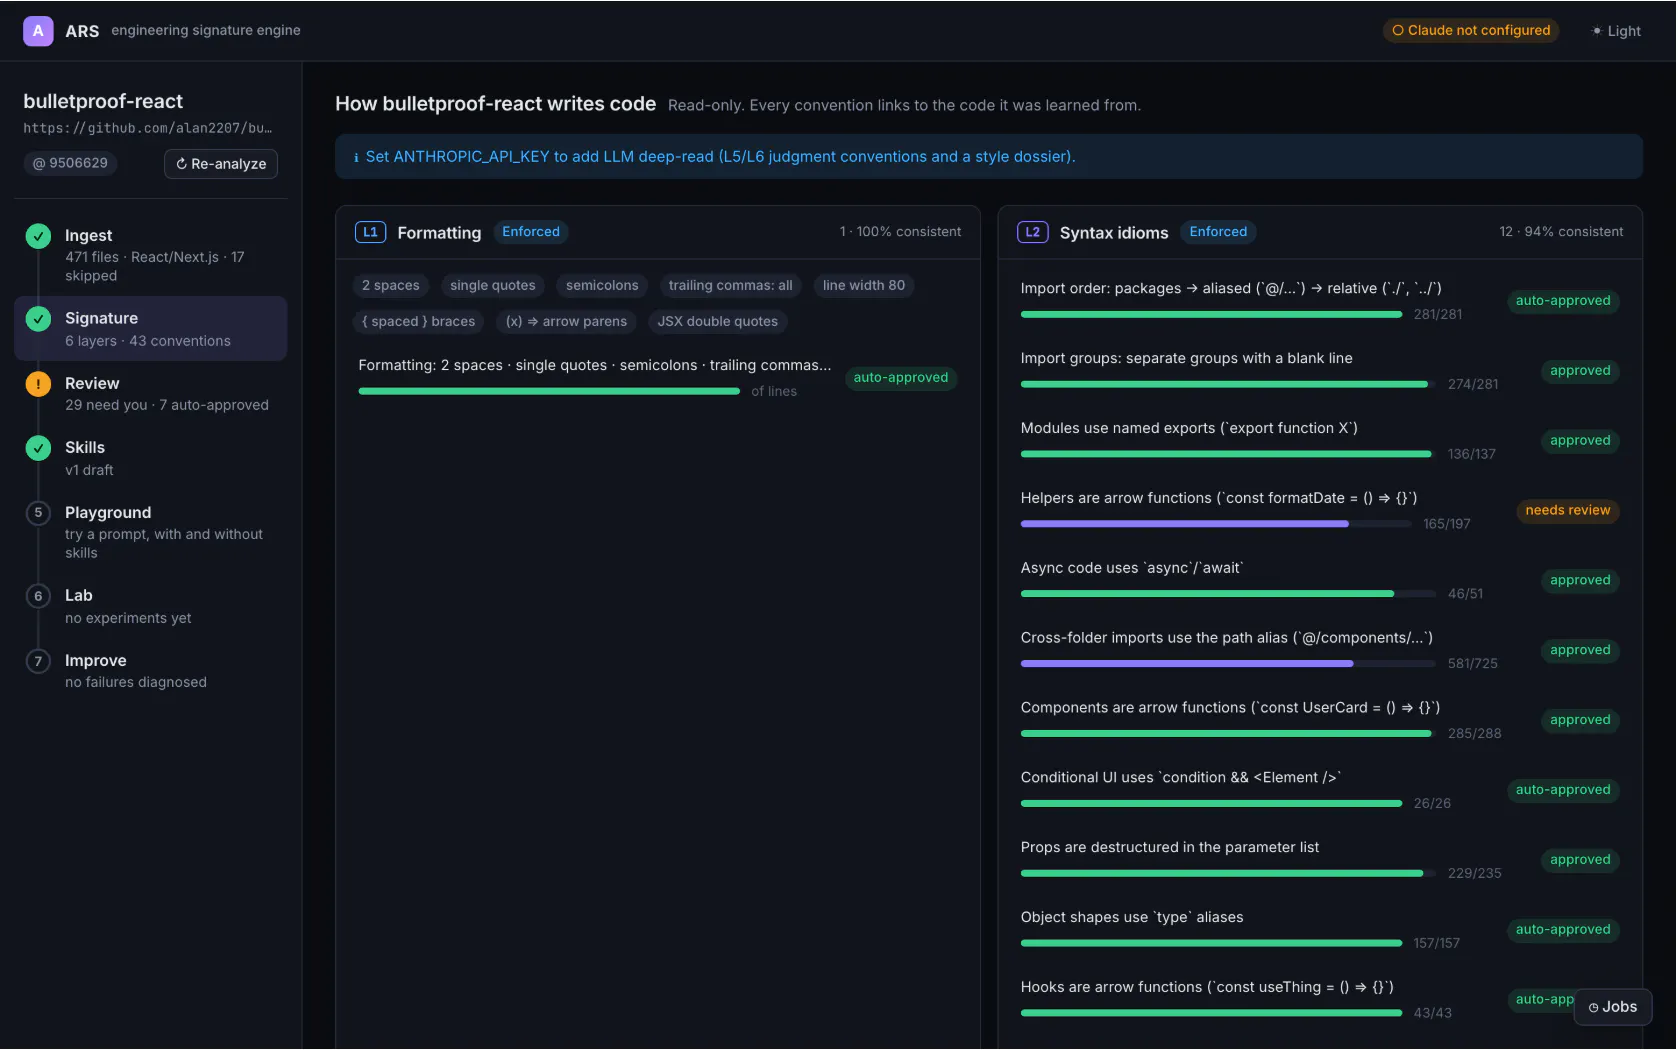1678x1050 pixels.
Task: Open the Review step in sidebar
Action: click(x=151, y=394)
